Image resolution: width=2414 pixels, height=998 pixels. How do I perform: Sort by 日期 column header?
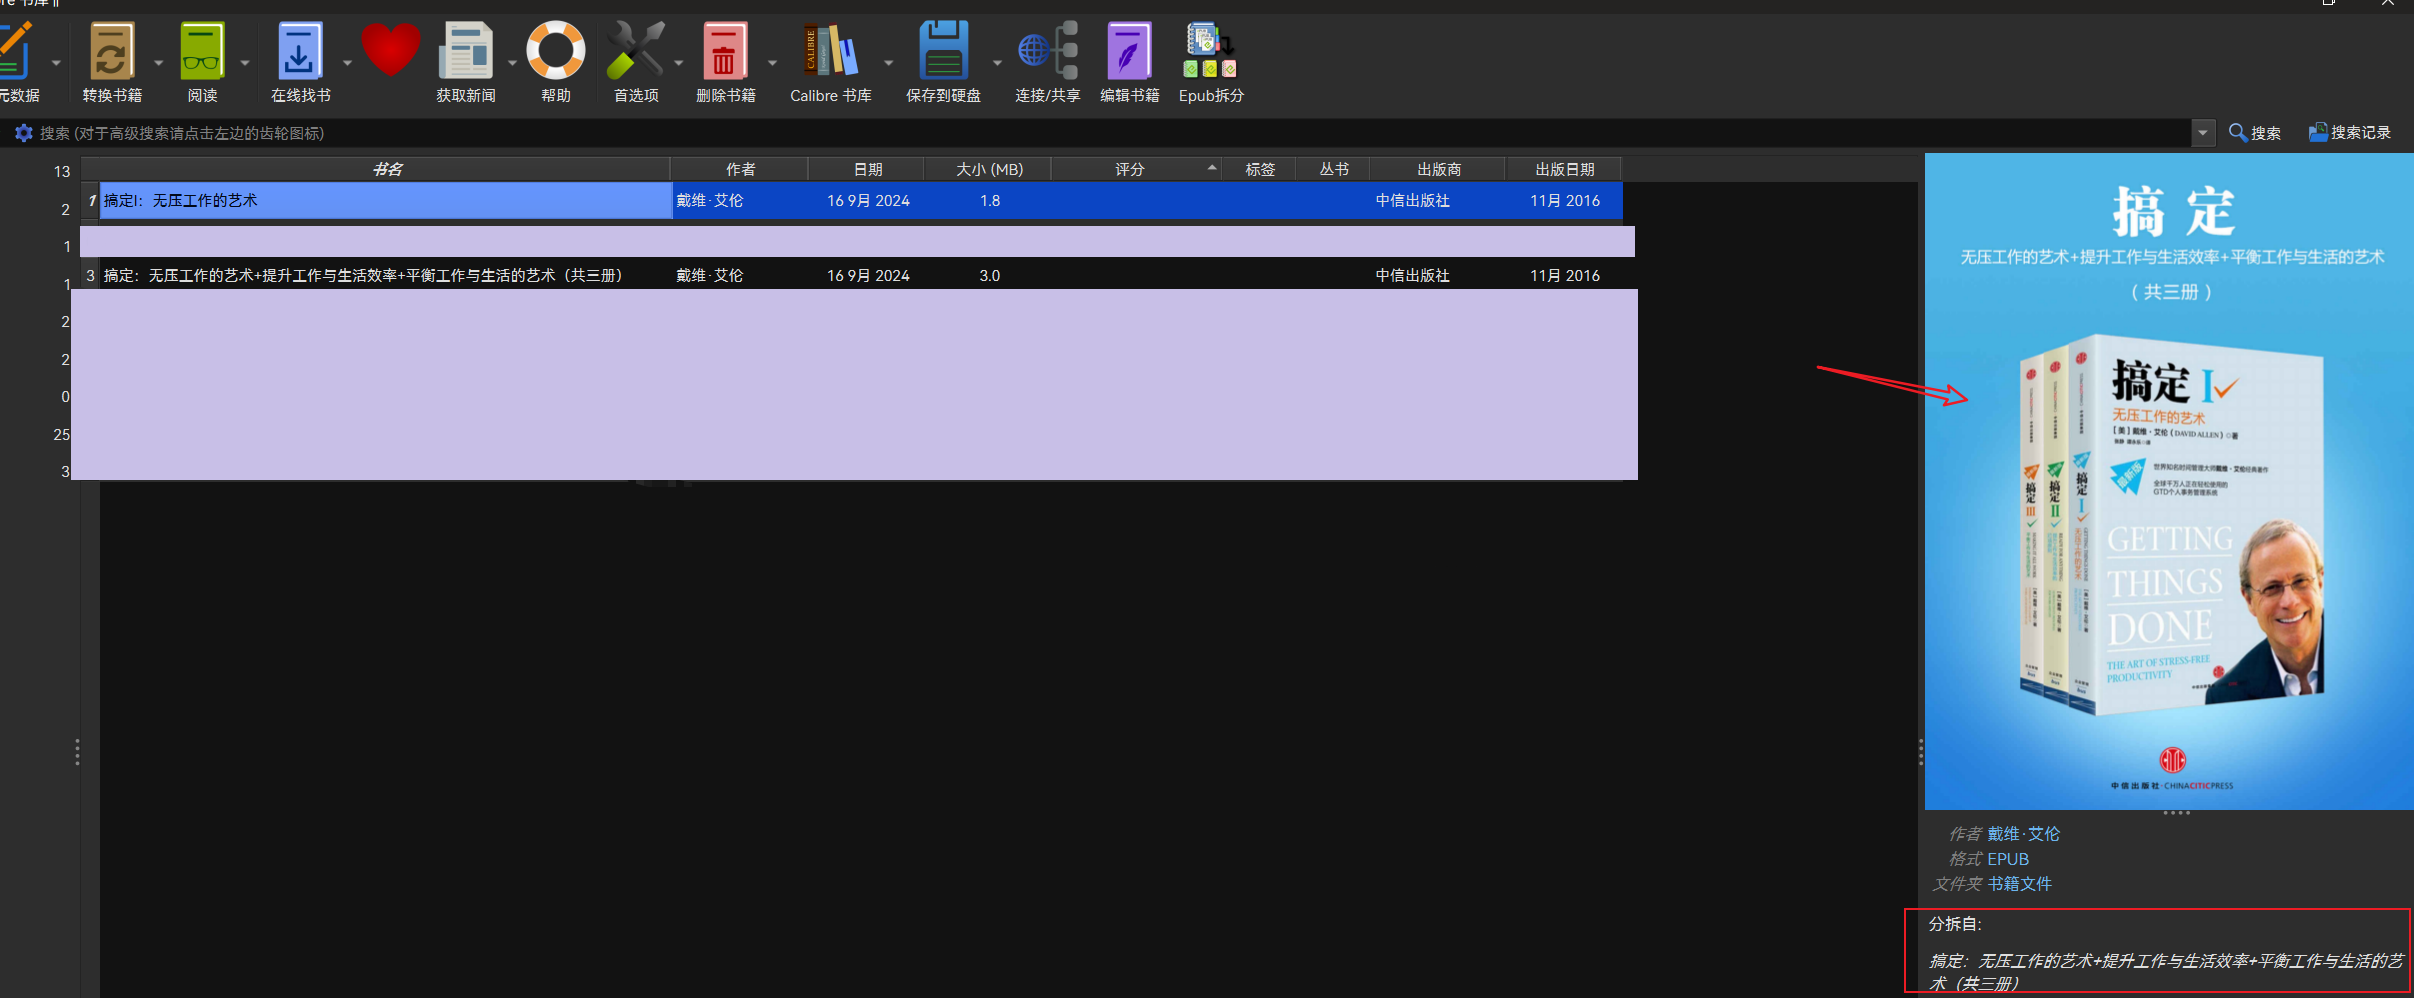[868, 170]
